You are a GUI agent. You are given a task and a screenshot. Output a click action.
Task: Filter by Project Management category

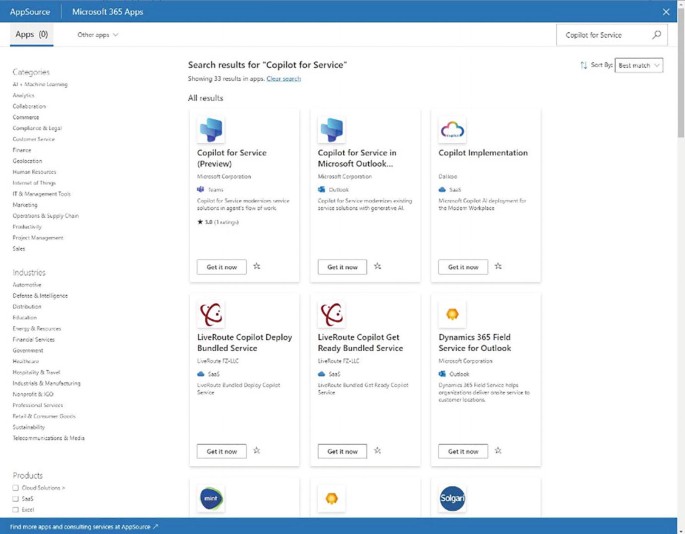click(x=38, y=238)
